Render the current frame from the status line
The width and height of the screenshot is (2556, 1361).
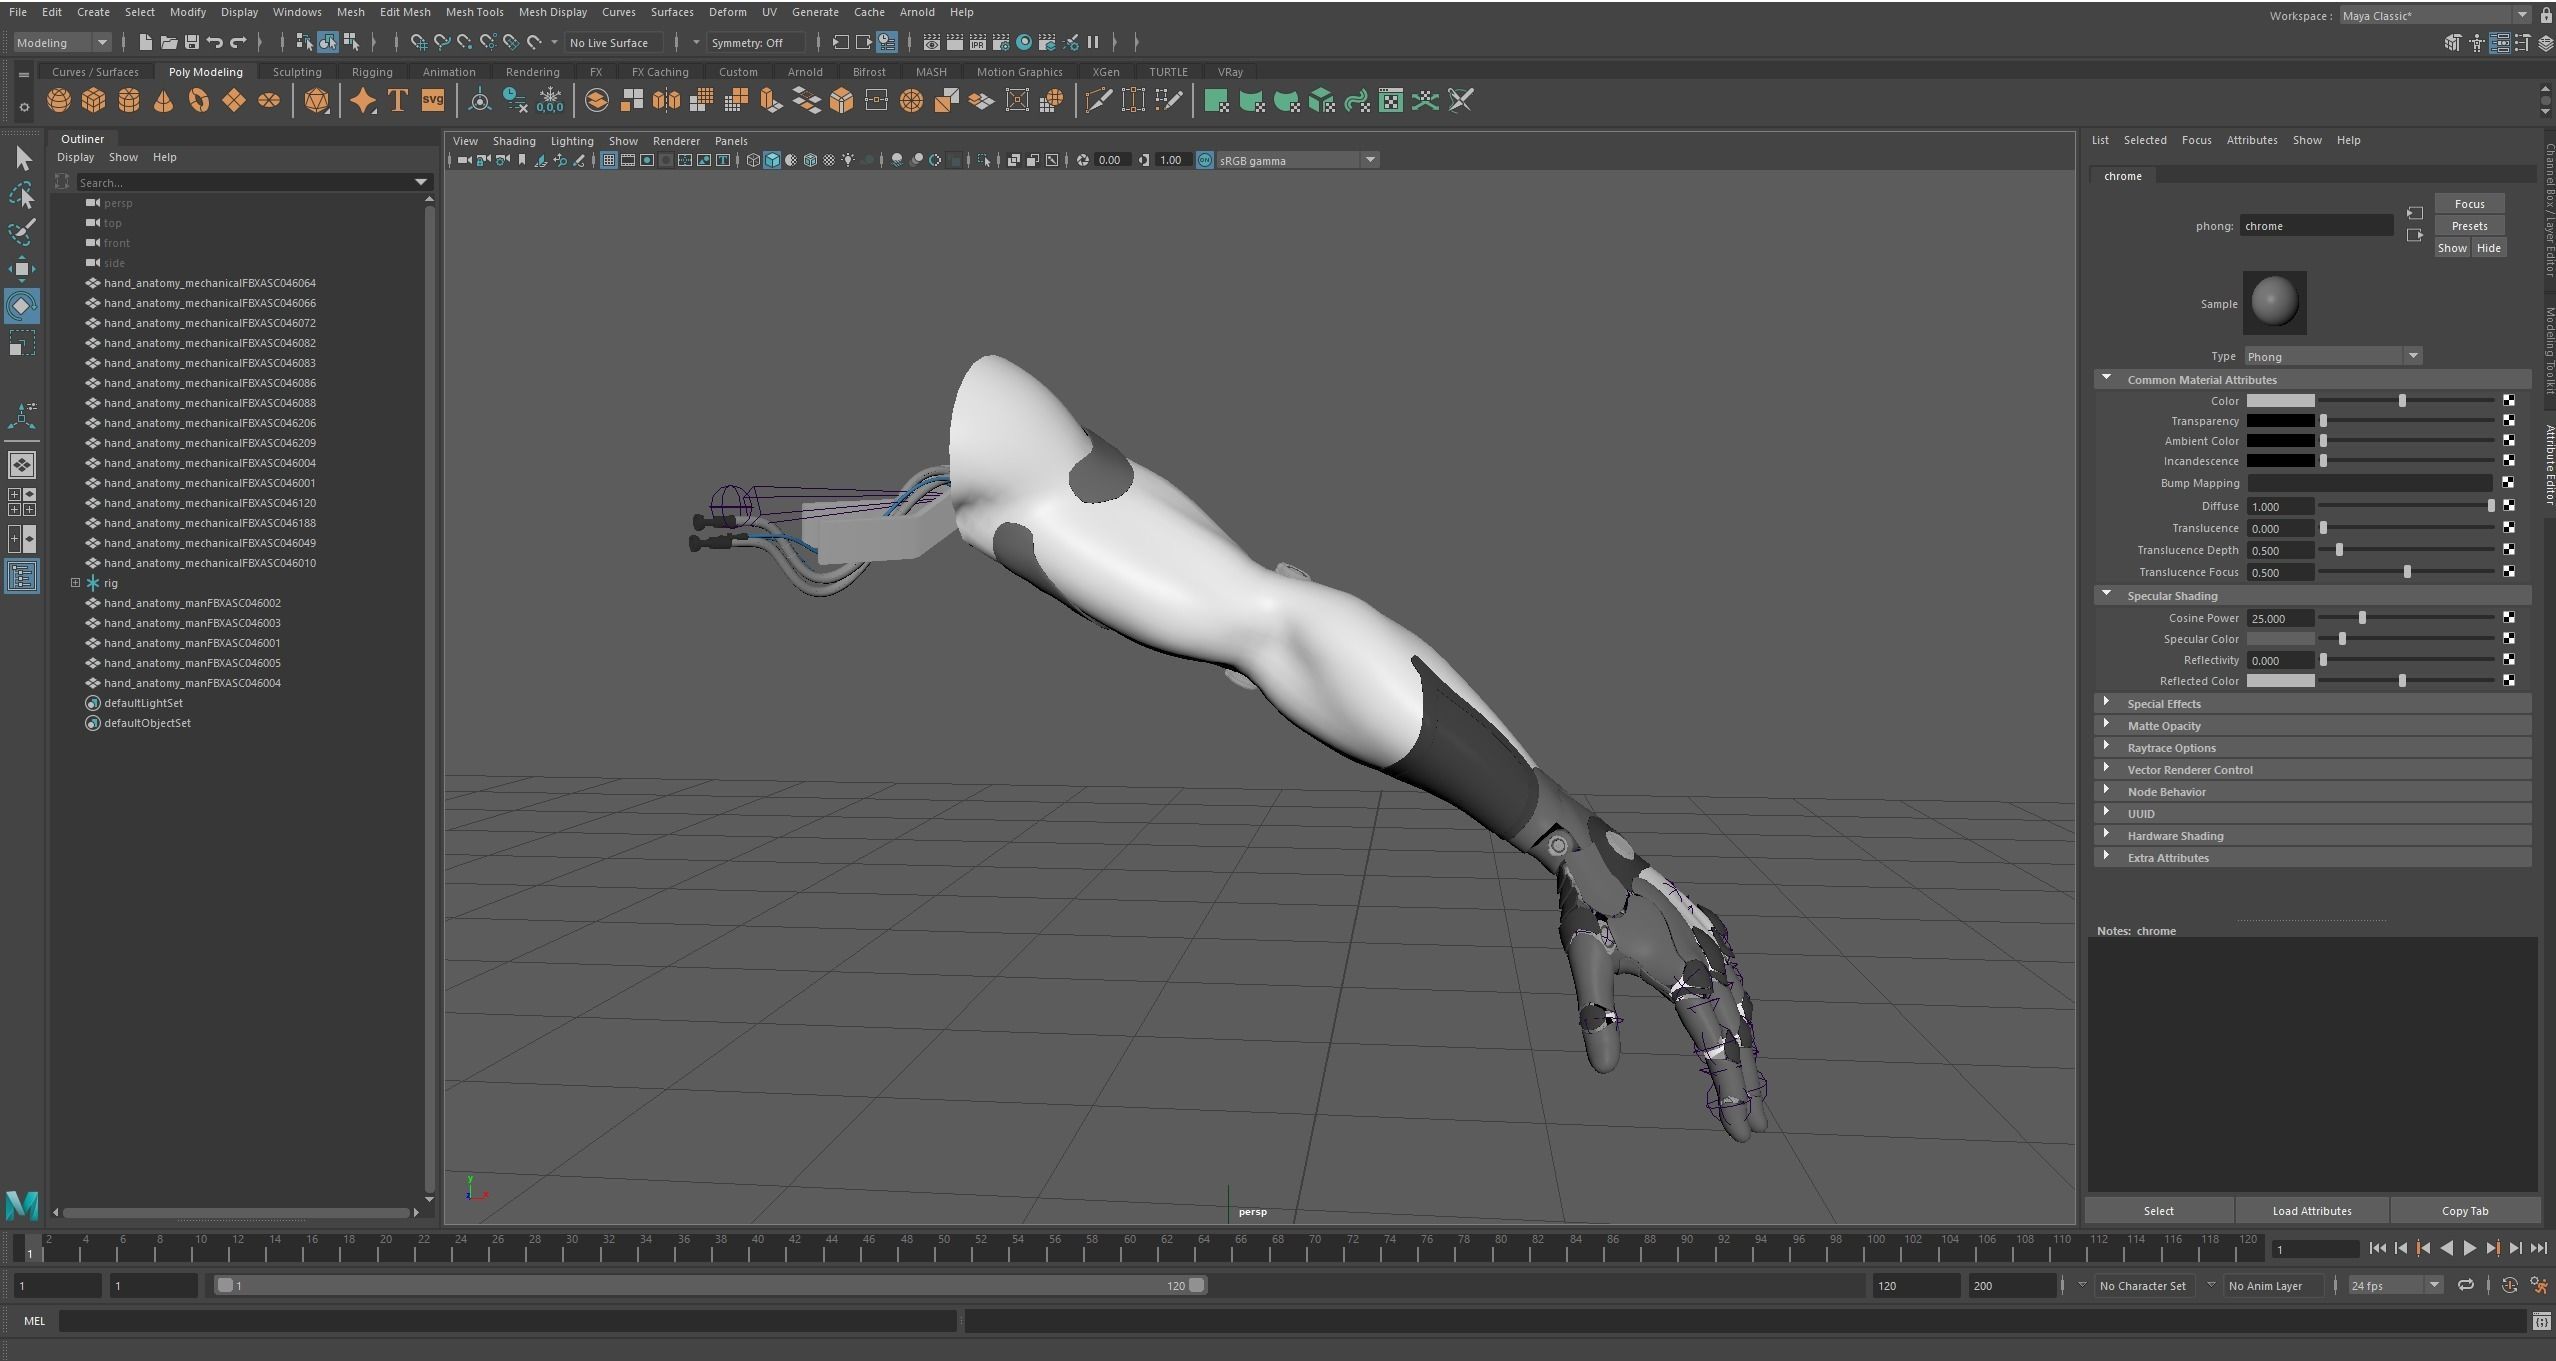tap(955, 42)
